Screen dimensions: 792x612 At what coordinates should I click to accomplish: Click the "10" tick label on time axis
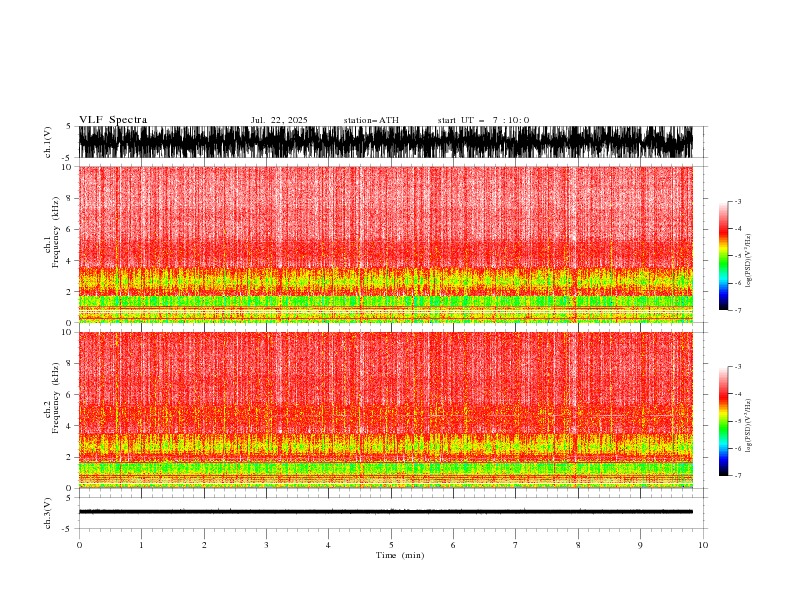point(703,545)
